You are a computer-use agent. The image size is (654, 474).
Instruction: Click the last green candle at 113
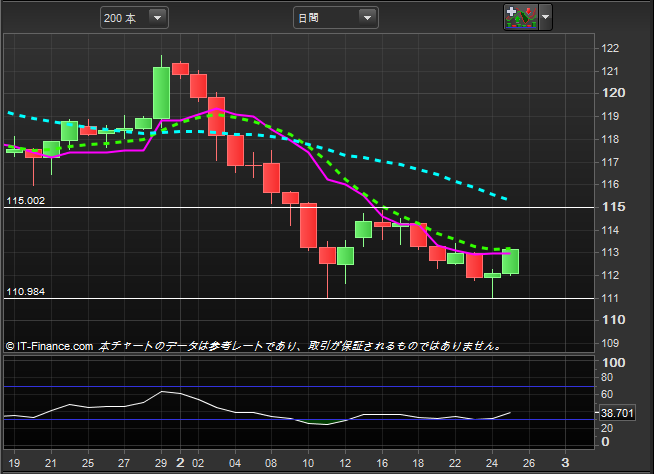(511, 262)
